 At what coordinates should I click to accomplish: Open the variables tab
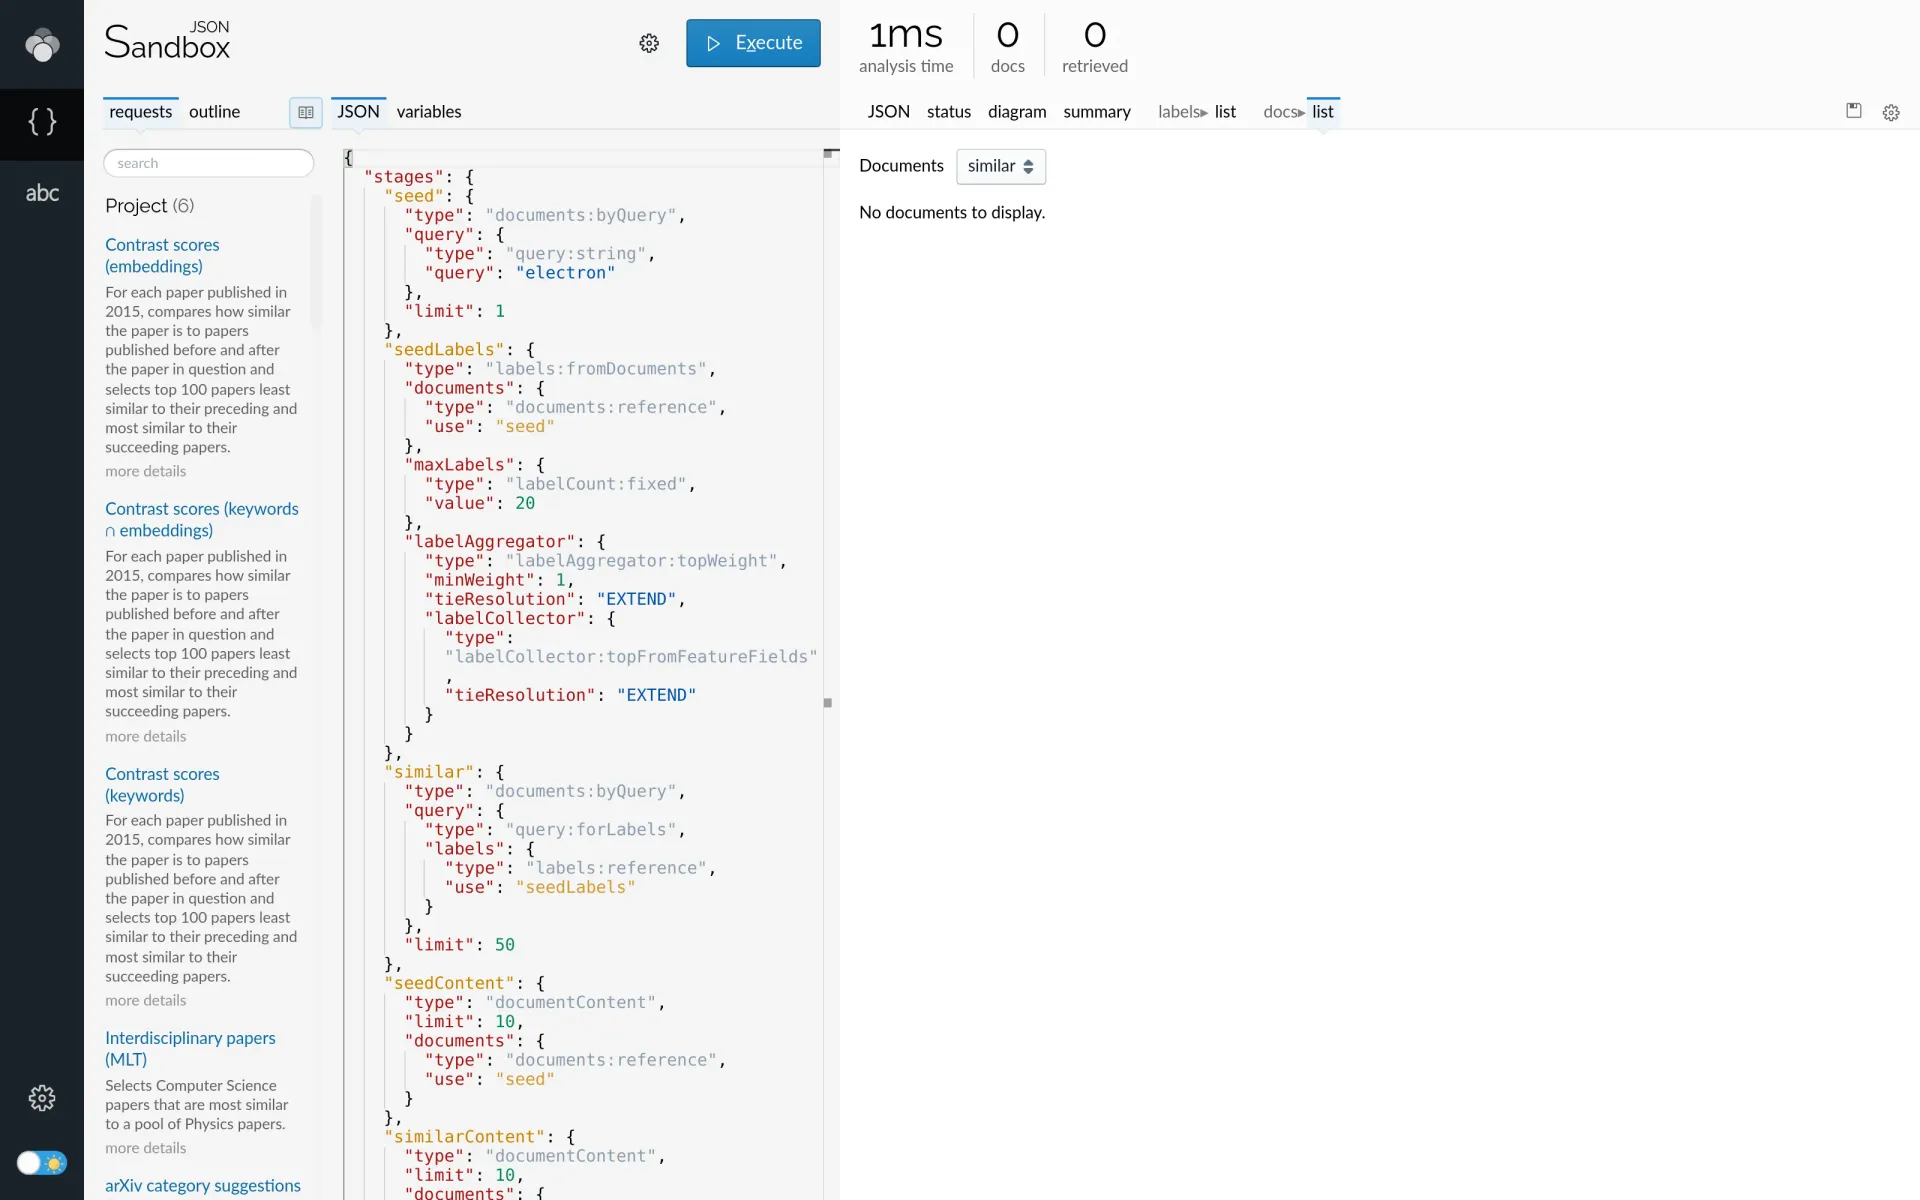point(429,112)
